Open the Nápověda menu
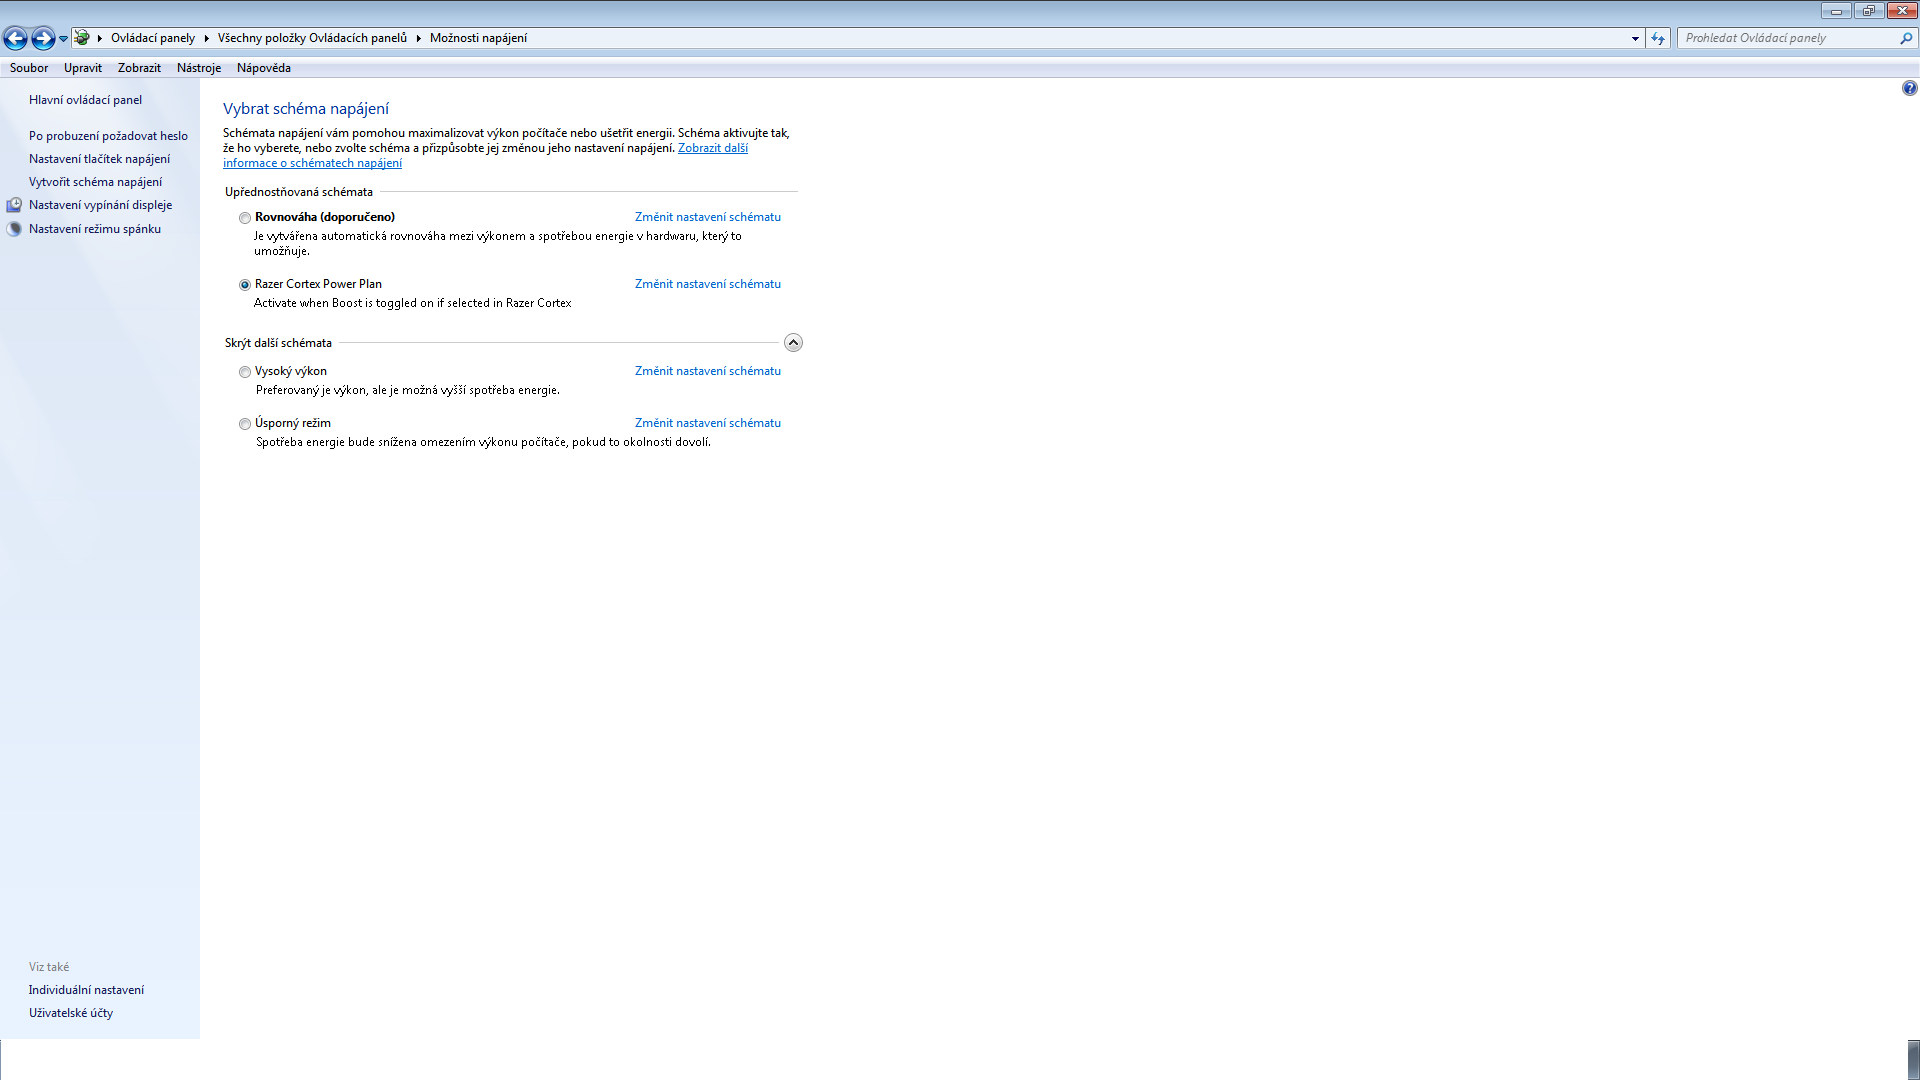The image size is (1920, 1080). [264, 68]
